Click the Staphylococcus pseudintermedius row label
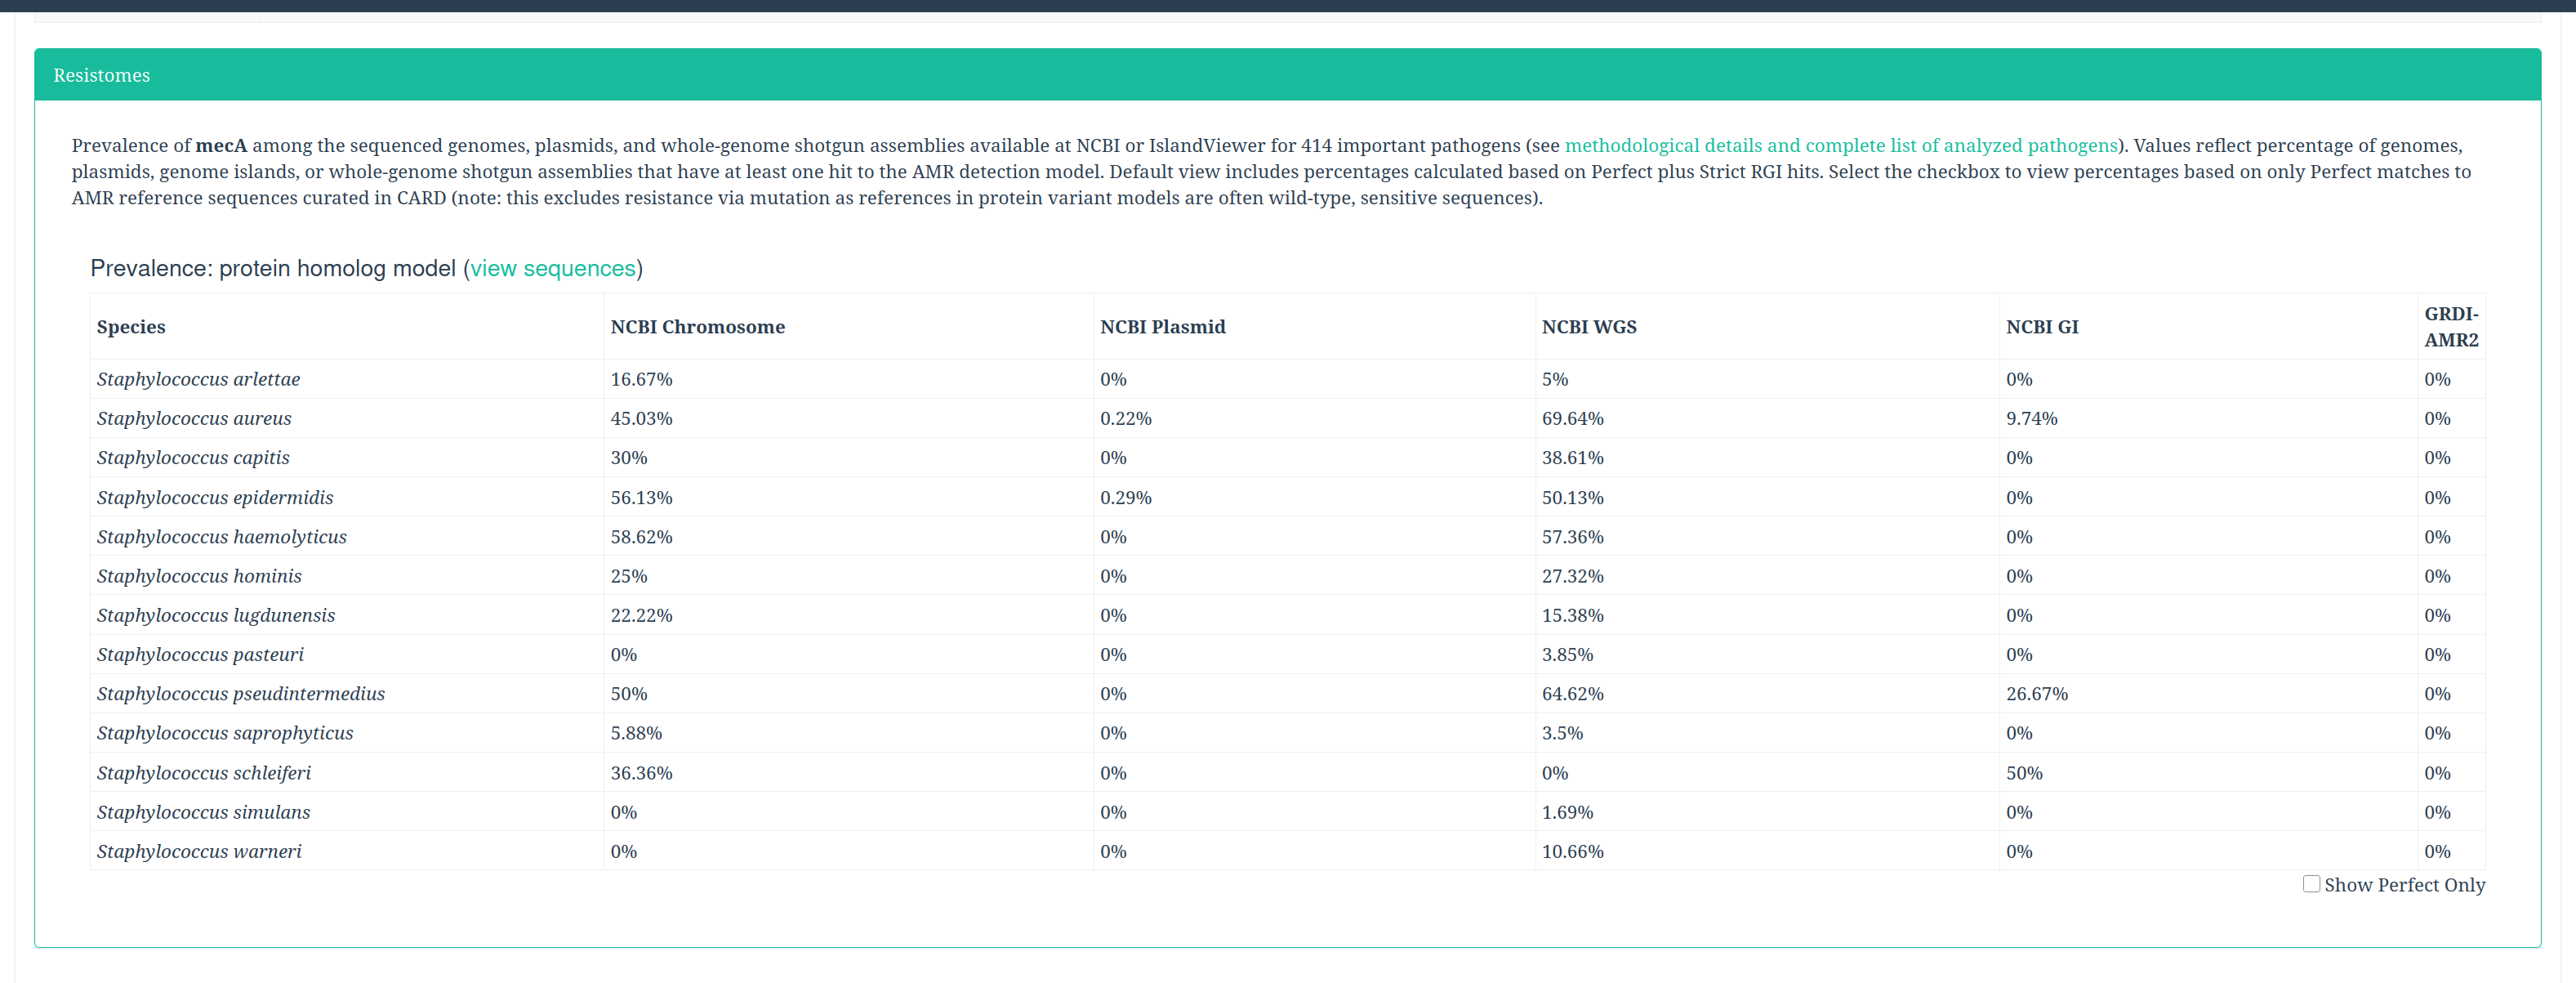 coord(241,693)
